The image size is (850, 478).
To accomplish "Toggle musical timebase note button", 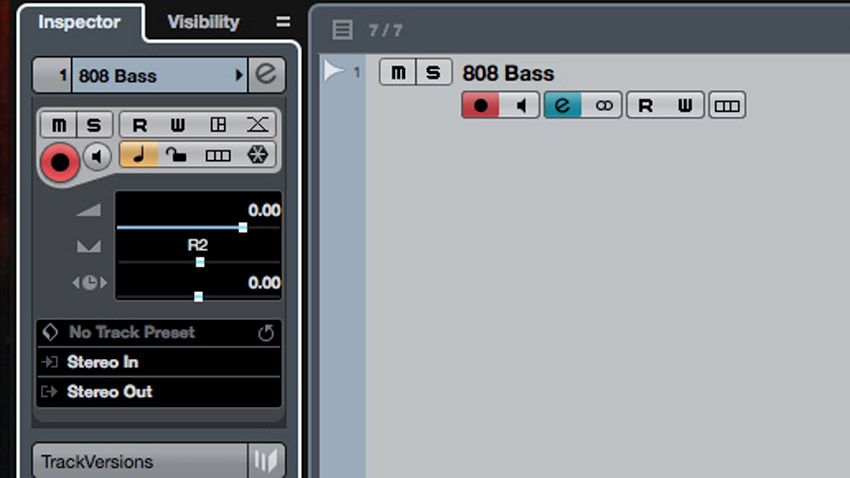I will tap(139, 155).
